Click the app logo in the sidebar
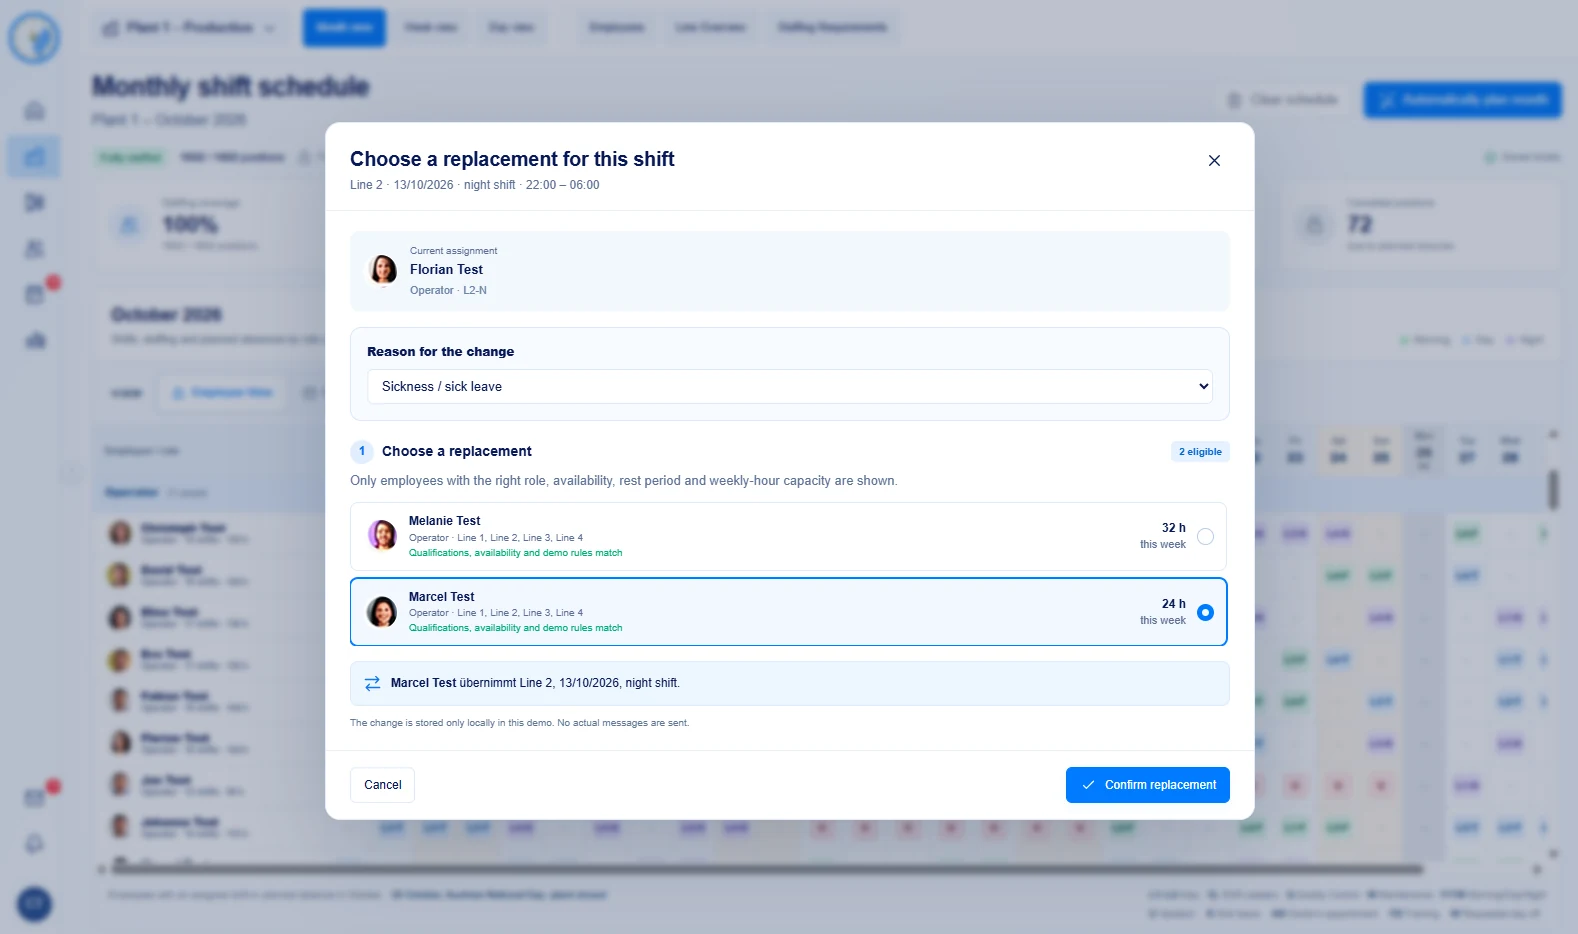This screenshot has height=934, width=1578. (34, 38)
